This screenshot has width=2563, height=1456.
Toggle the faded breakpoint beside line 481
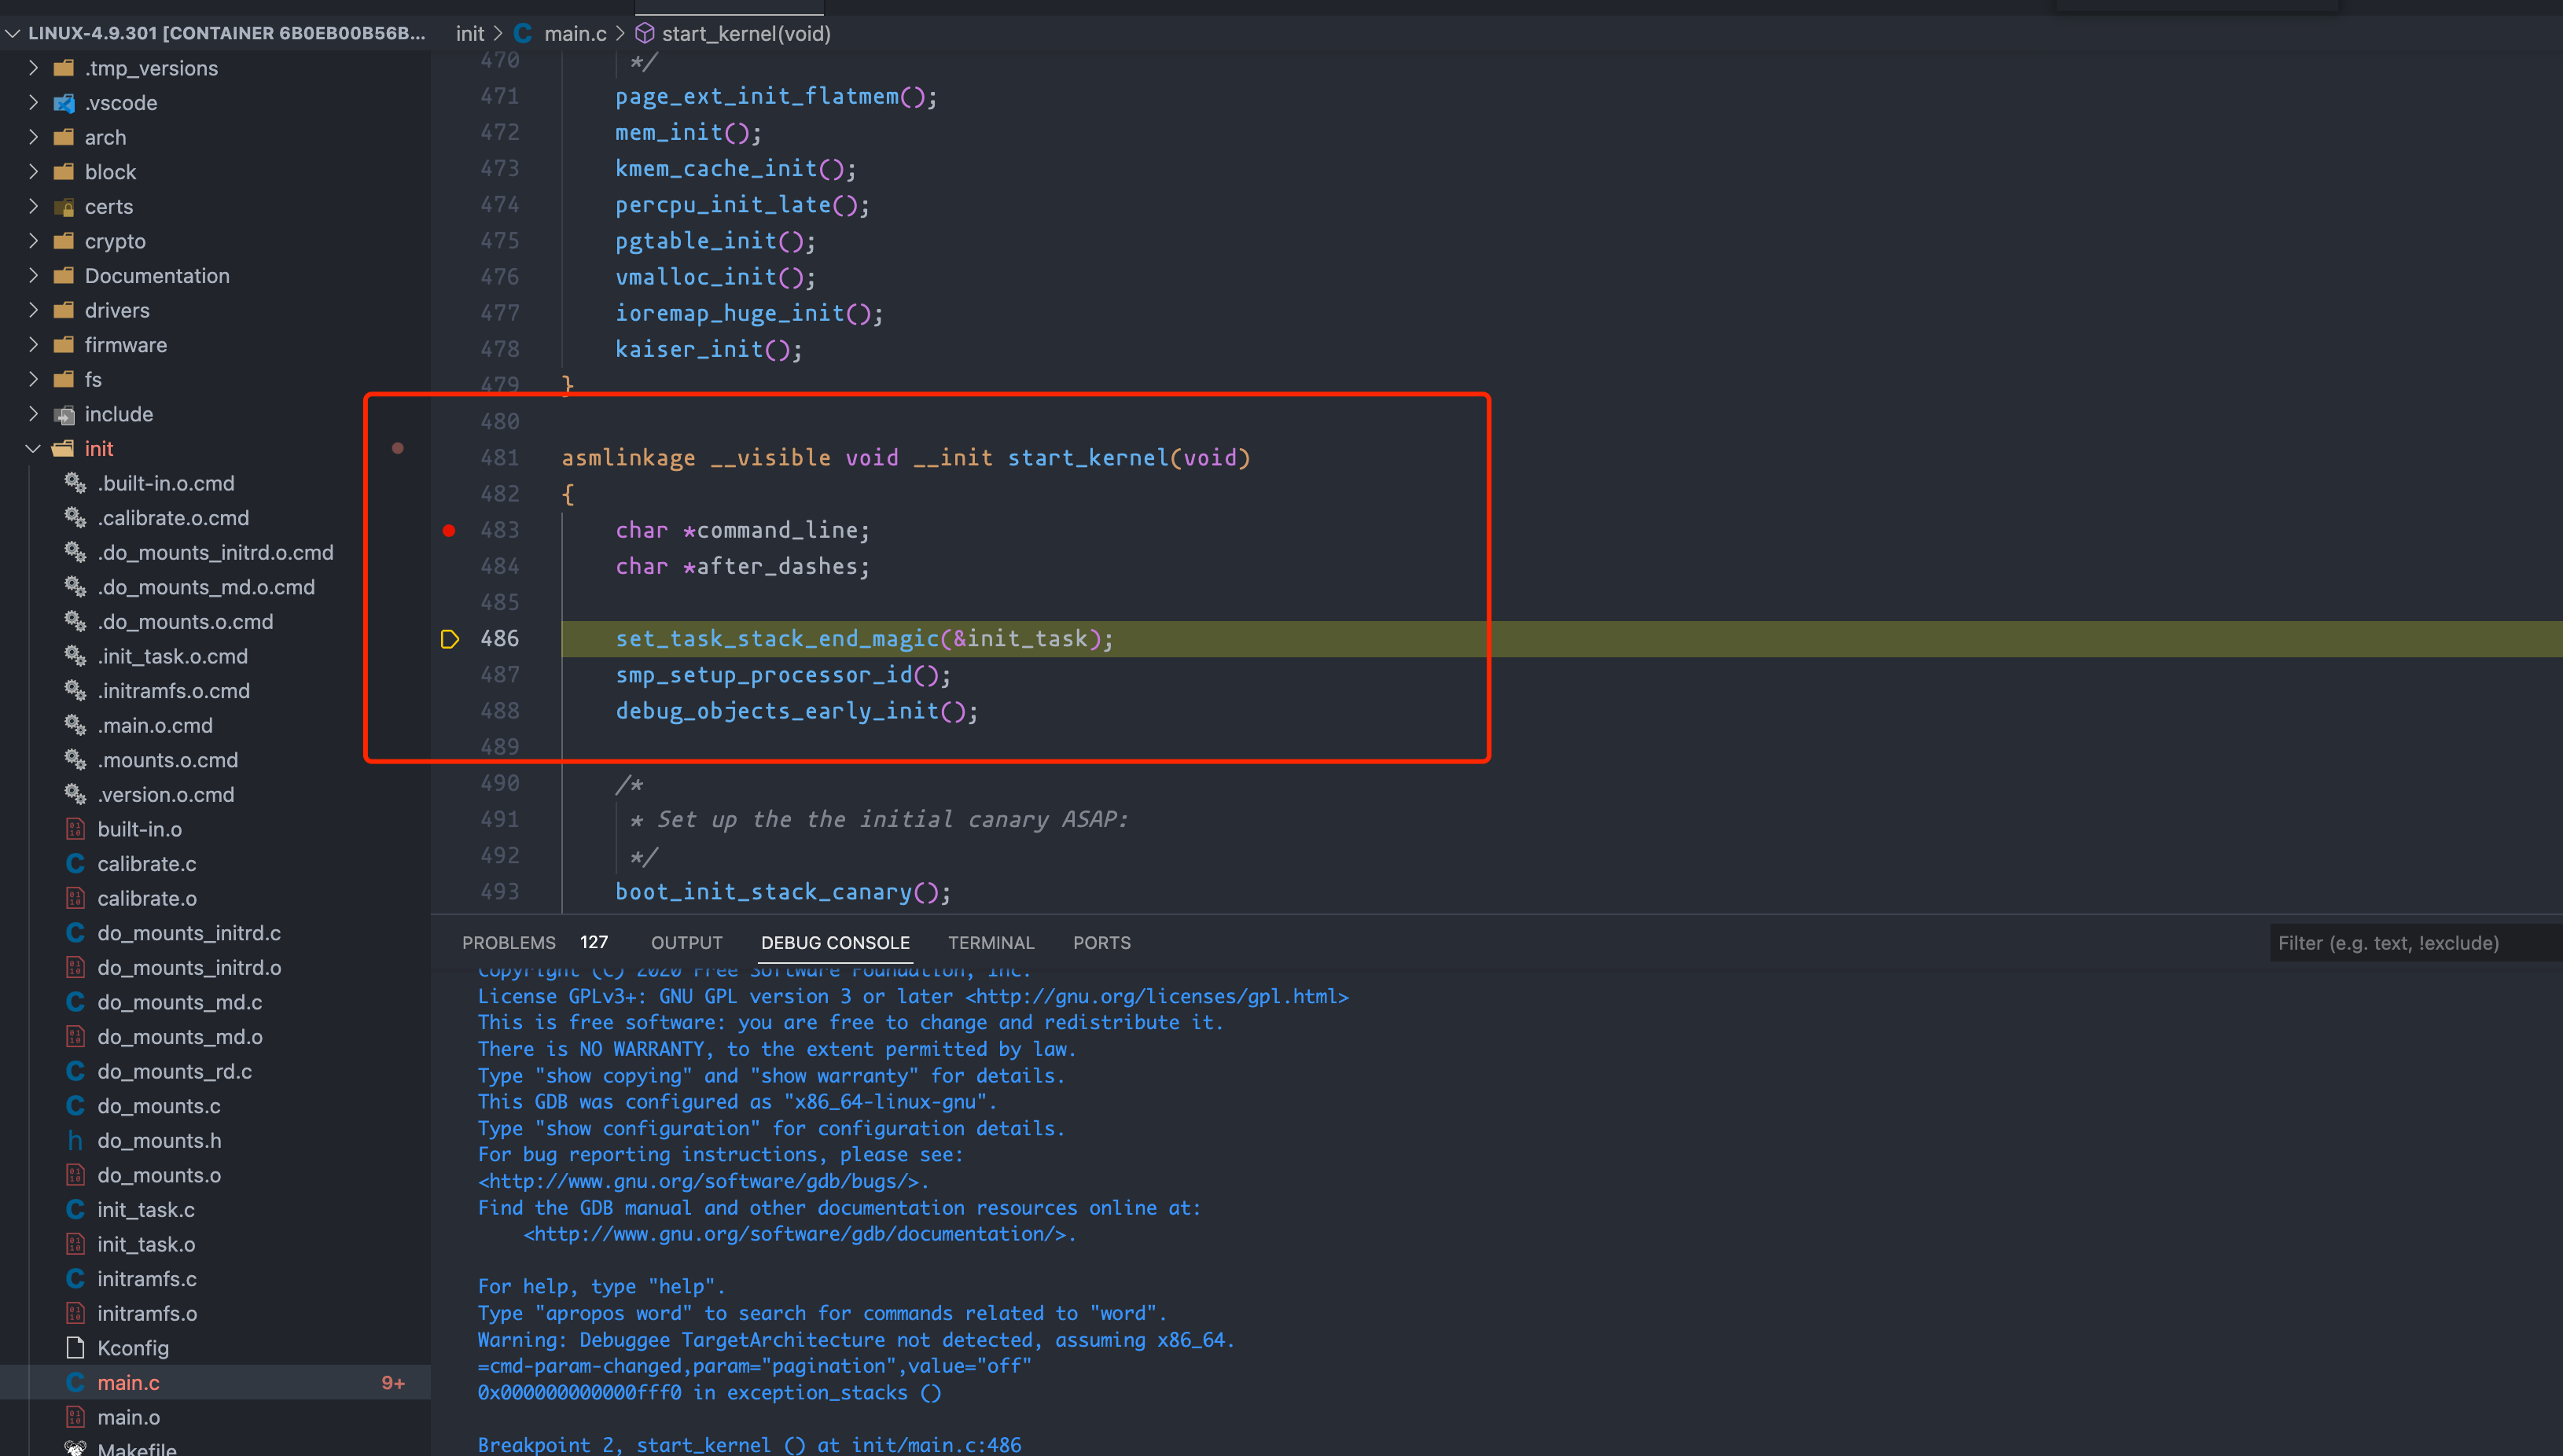pos(398,448)
